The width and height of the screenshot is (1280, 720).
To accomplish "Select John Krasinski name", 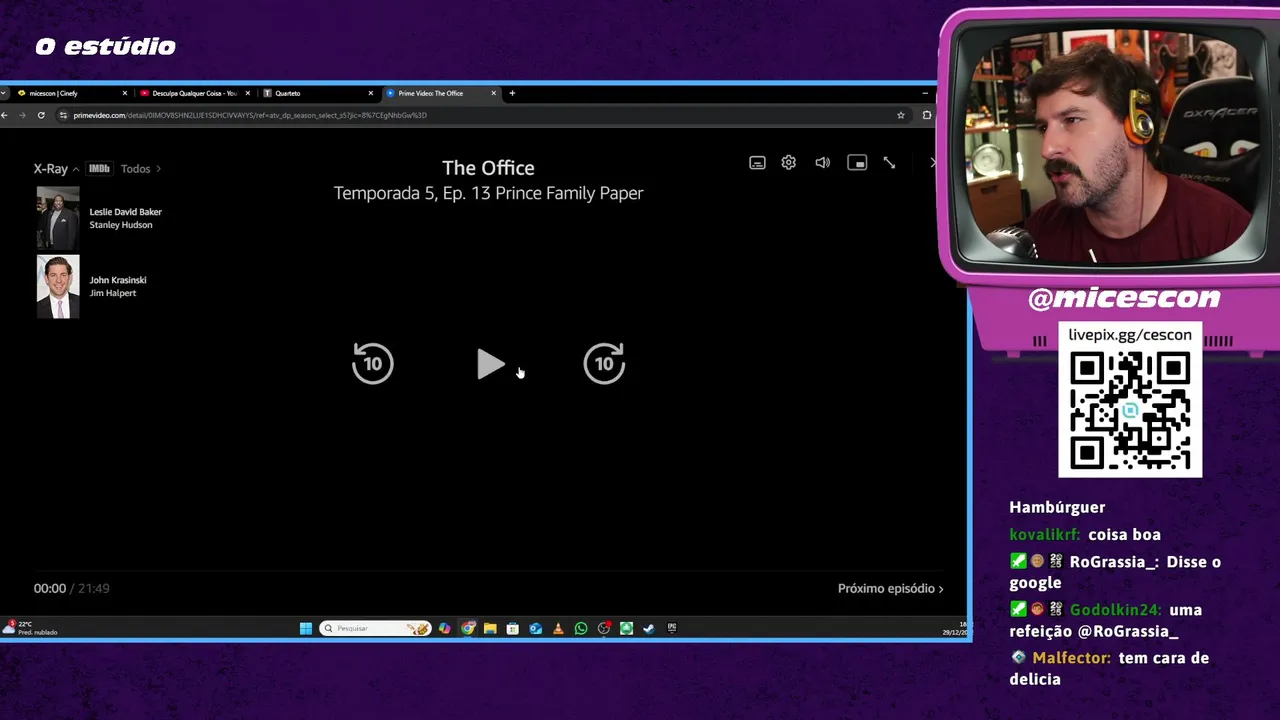I will (x=118, y=280).
